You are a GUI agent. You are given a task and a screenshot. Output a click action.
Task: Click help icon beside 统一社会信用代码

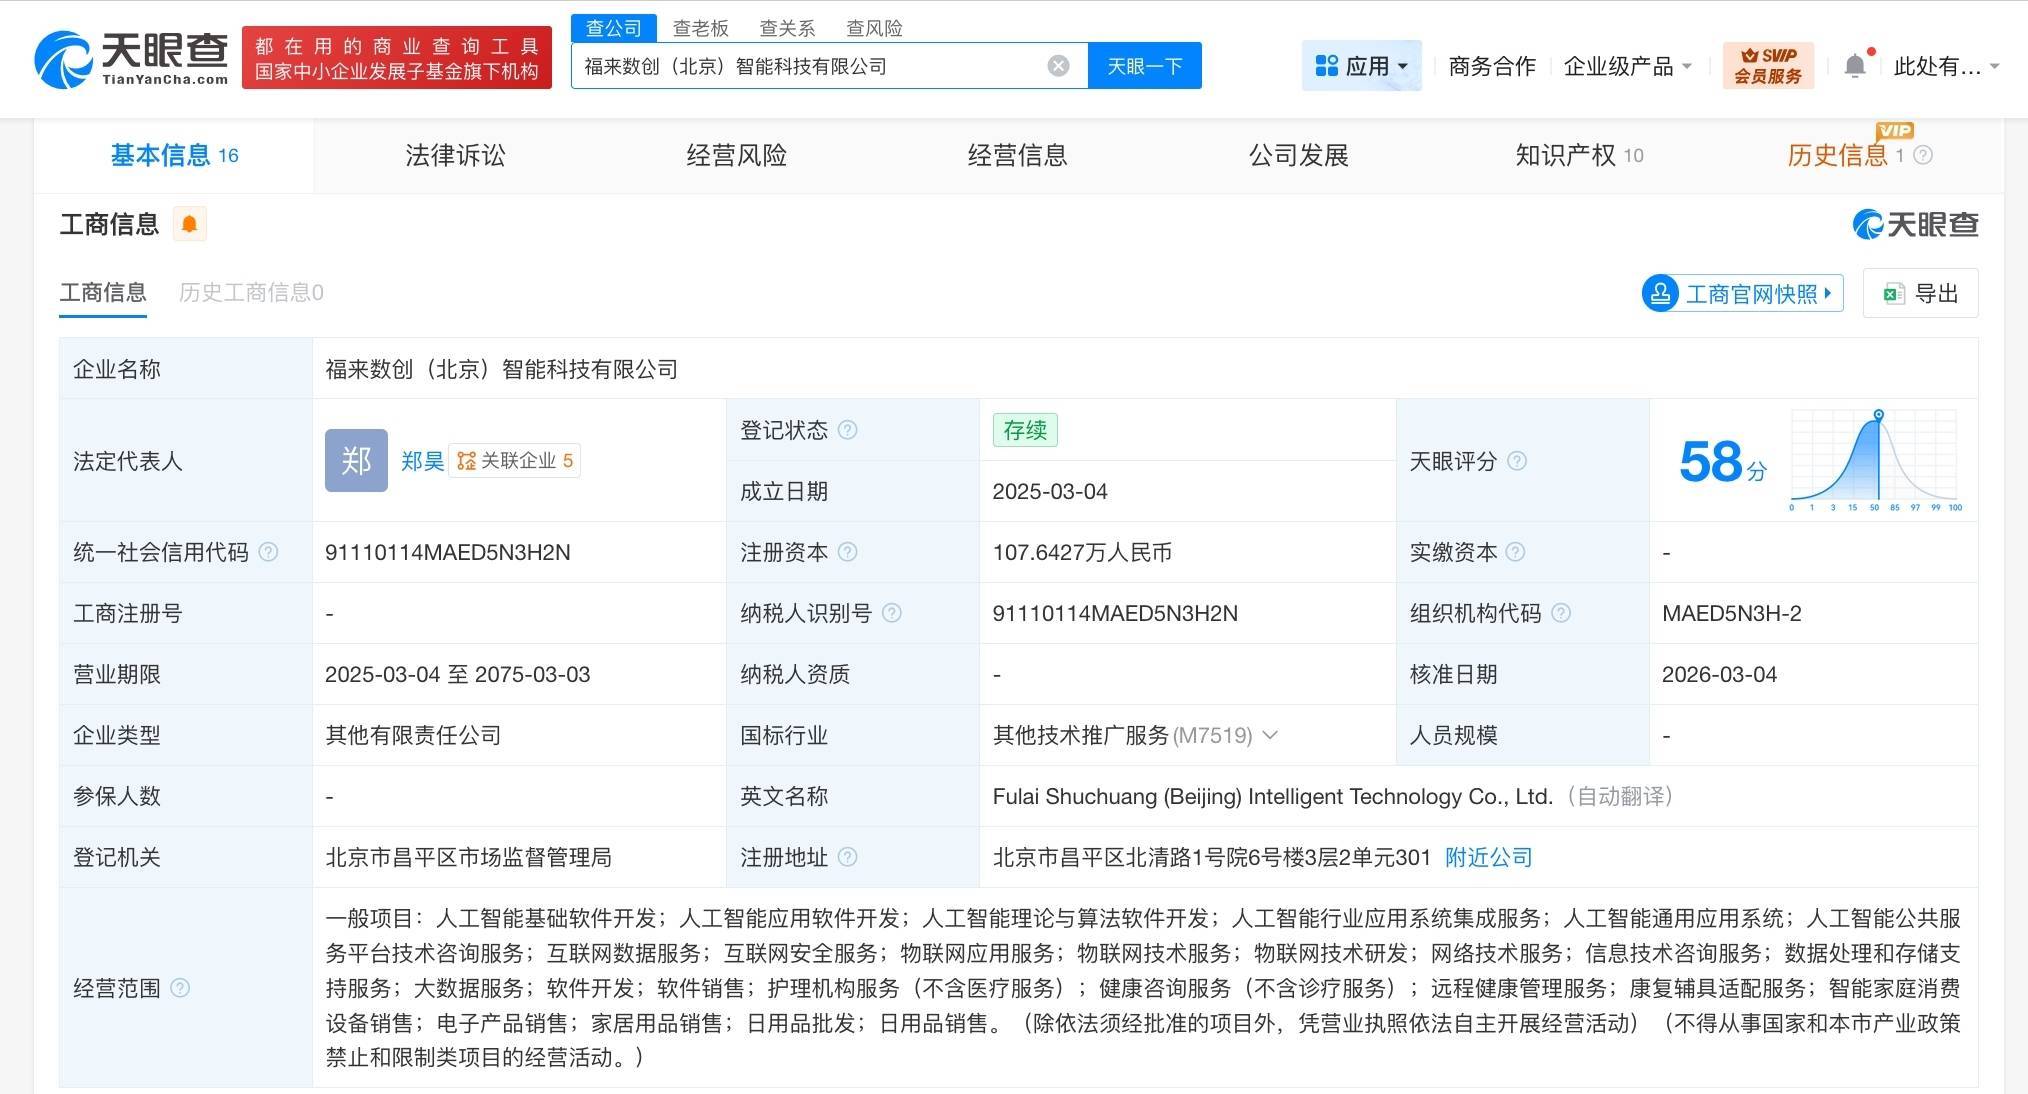[x=268, y=552]
